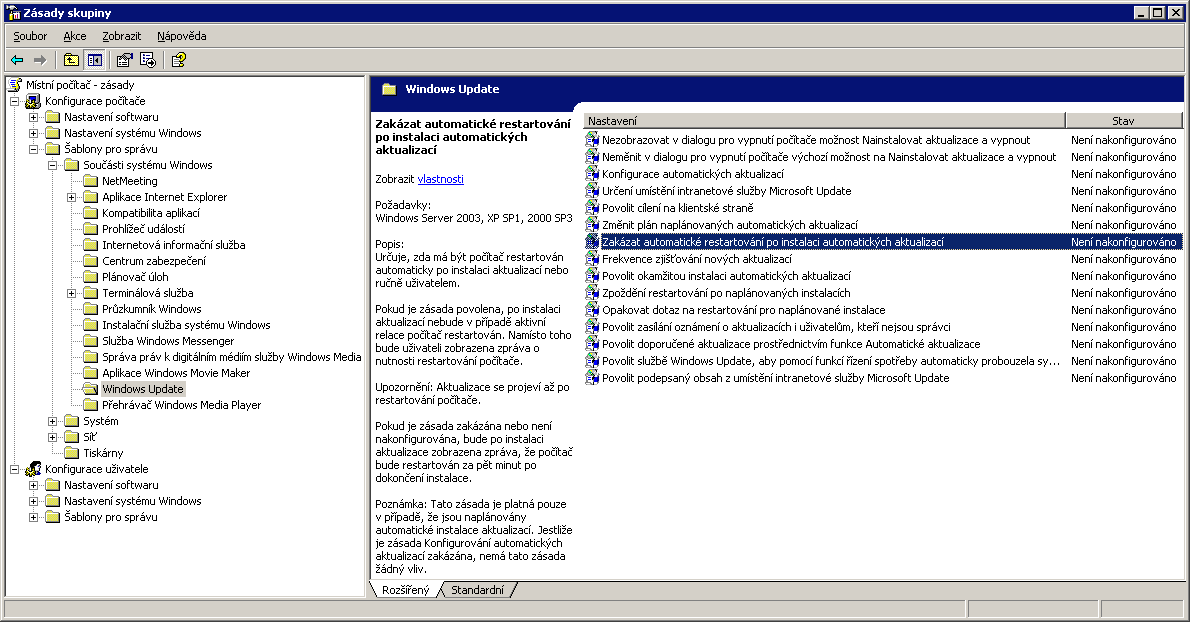
Task: Click the Centrum zabezpečení folder icon
Action: pos(90,260)
